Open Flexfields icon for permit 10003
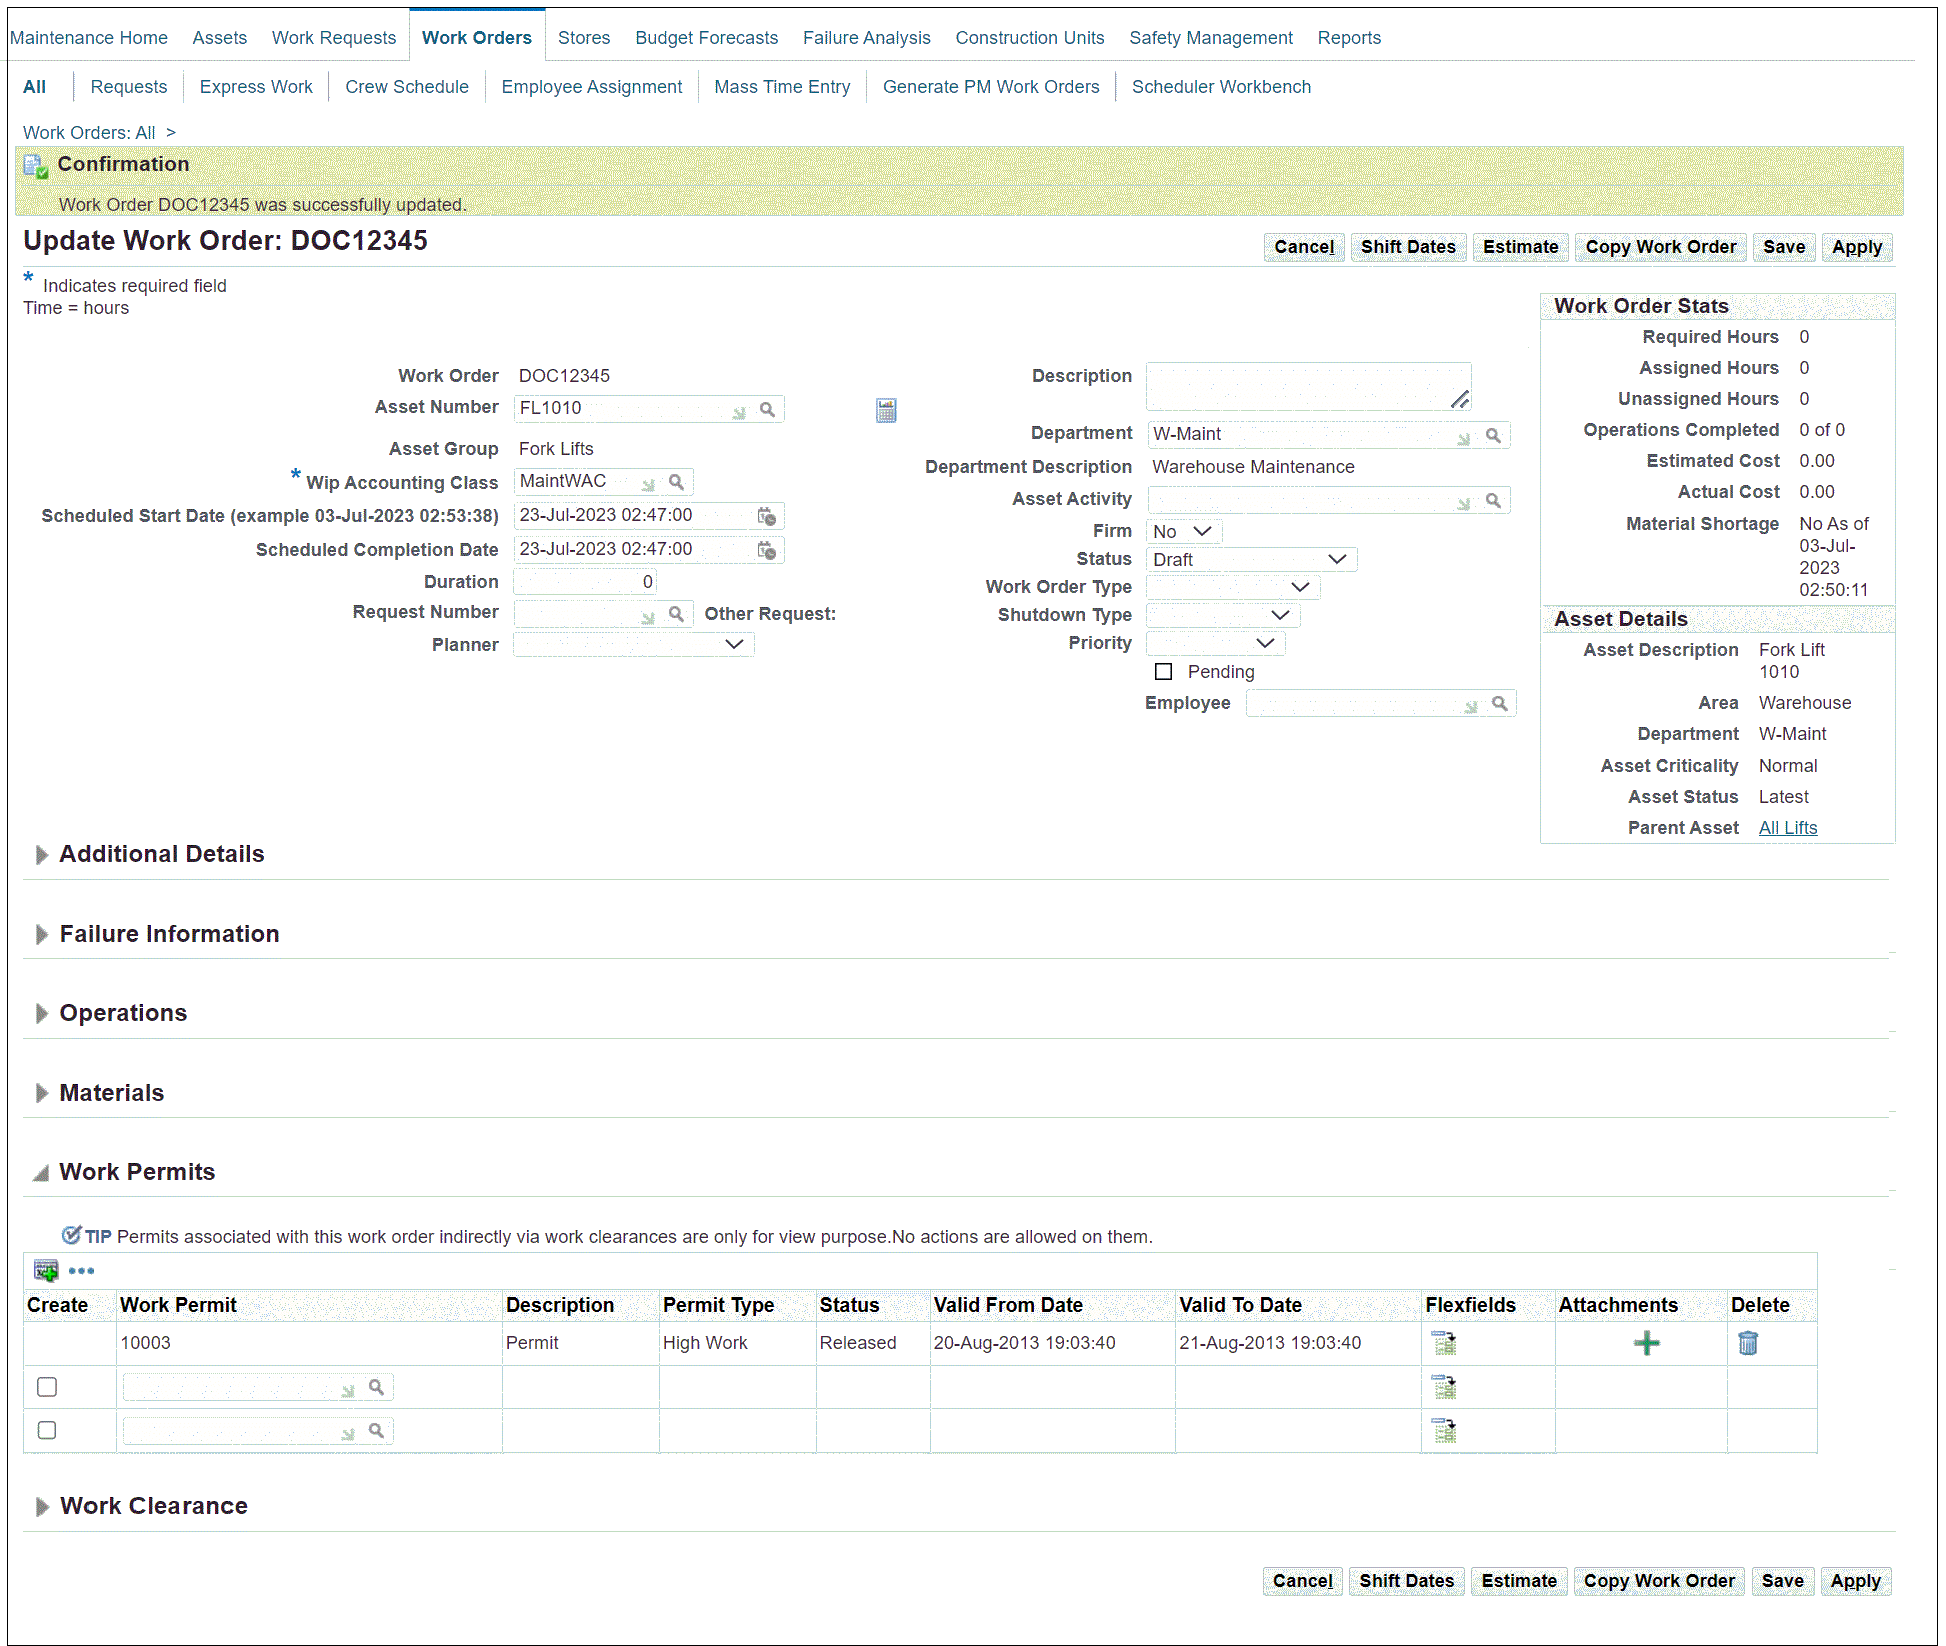Image resolution: width=1946 pixels, height=1646 pixels. pos(1443,1343)
